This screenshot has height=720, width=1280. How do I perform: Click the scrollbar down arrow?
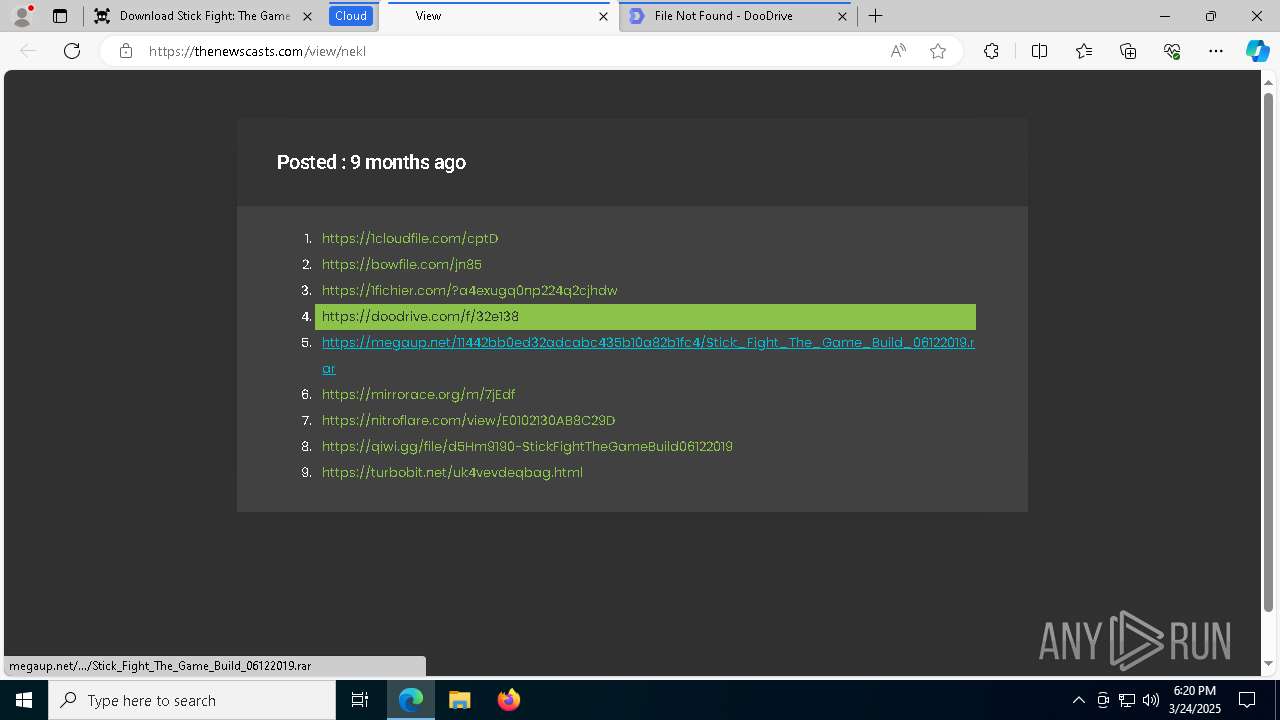point(1269,664)
